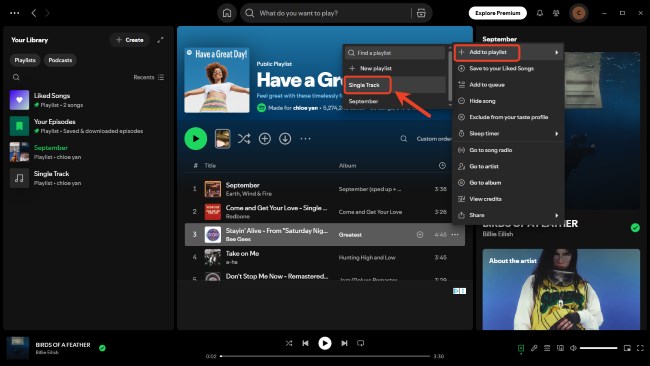Enable shuffle for the playlist header
Screen dimensions: 650x366
pos(244,138)
